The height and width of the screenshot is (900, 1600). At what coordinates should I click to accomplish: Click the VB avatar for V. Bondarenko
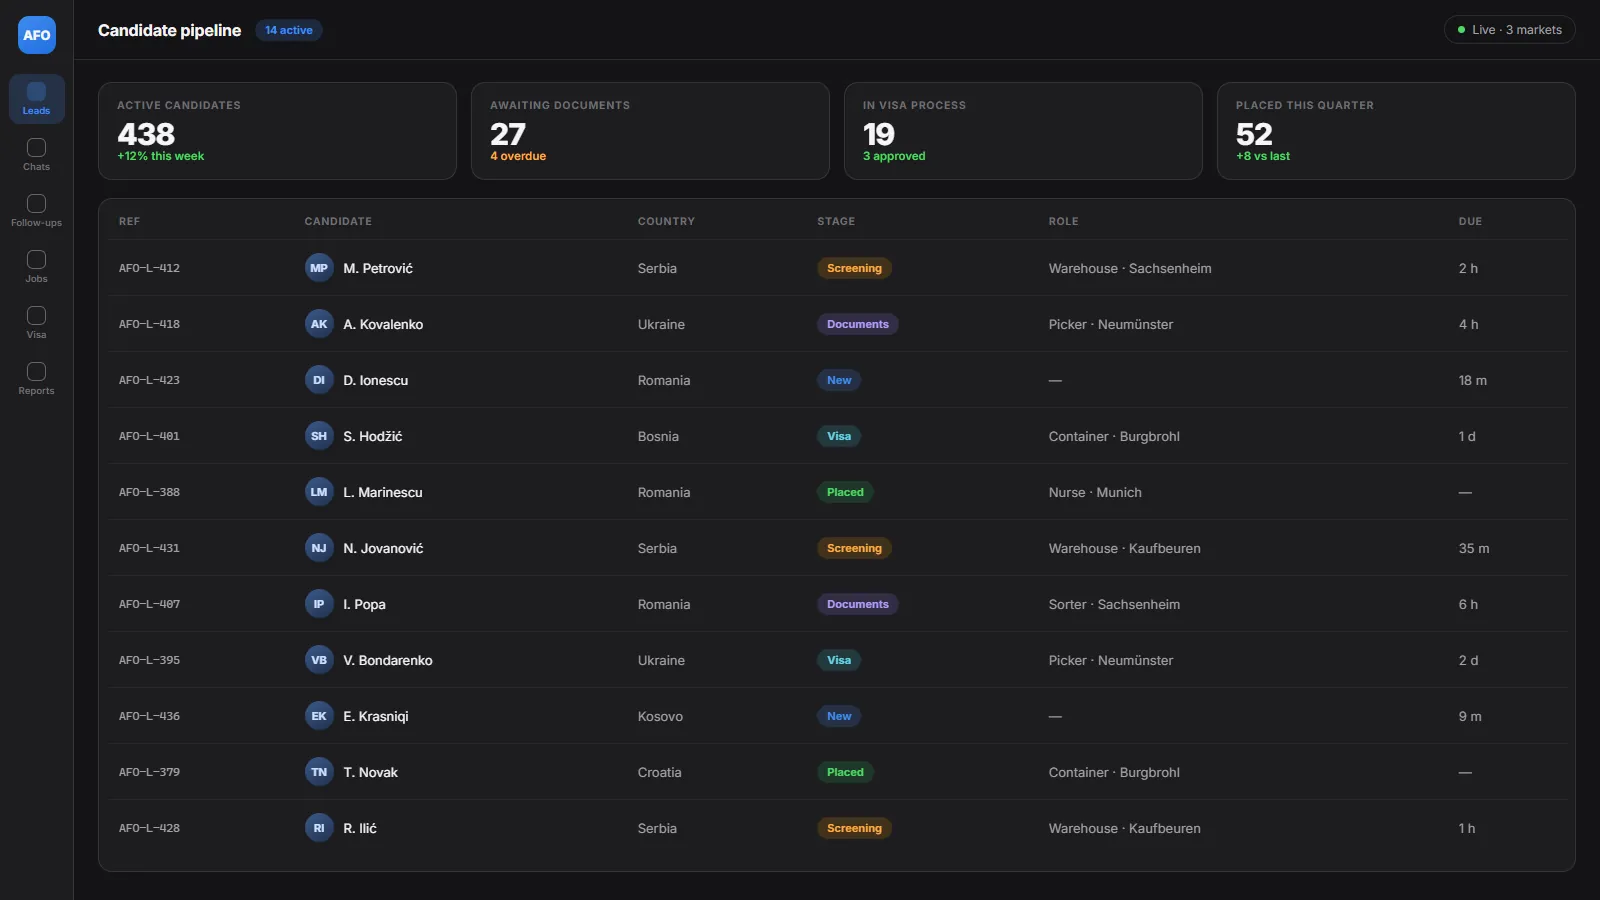pyautogui.click(x=319, y=660)
